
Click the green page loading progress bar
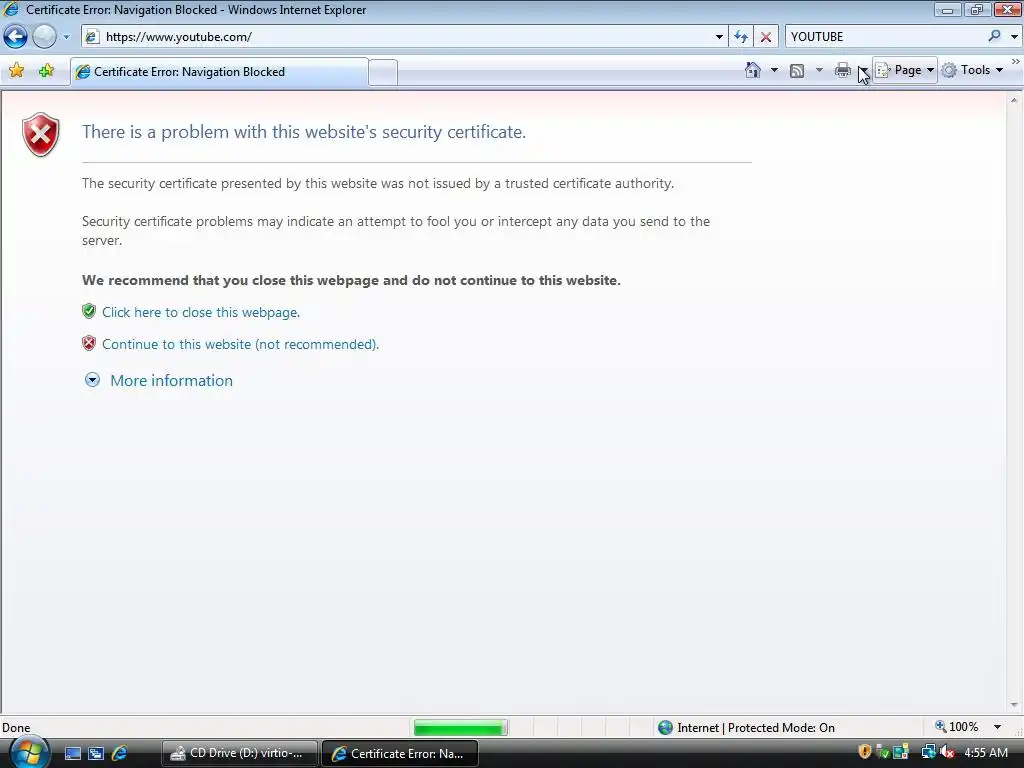click(460, 727)
